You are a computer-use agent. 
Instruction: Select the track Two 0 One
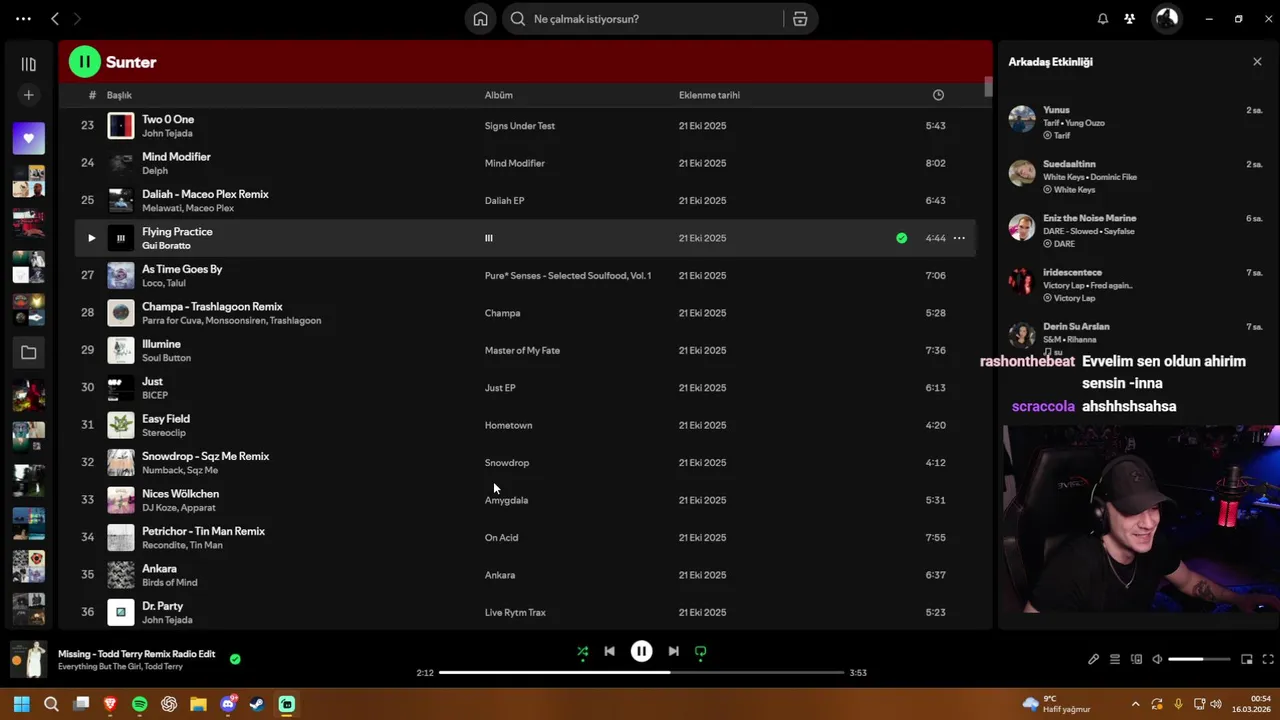pos(168,119)
